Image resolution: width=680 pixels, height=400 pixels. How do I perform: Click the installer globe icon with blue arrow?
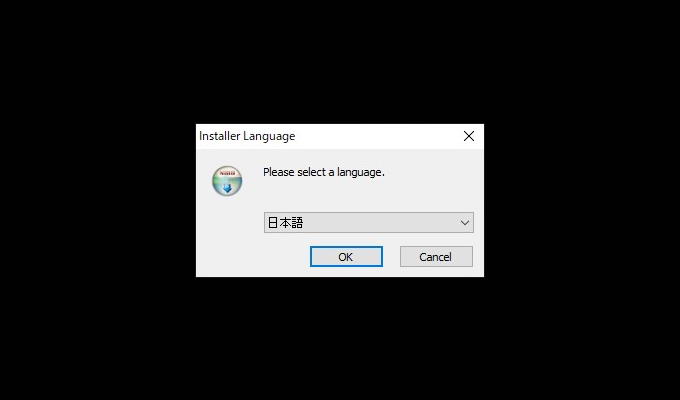(227, 180)
